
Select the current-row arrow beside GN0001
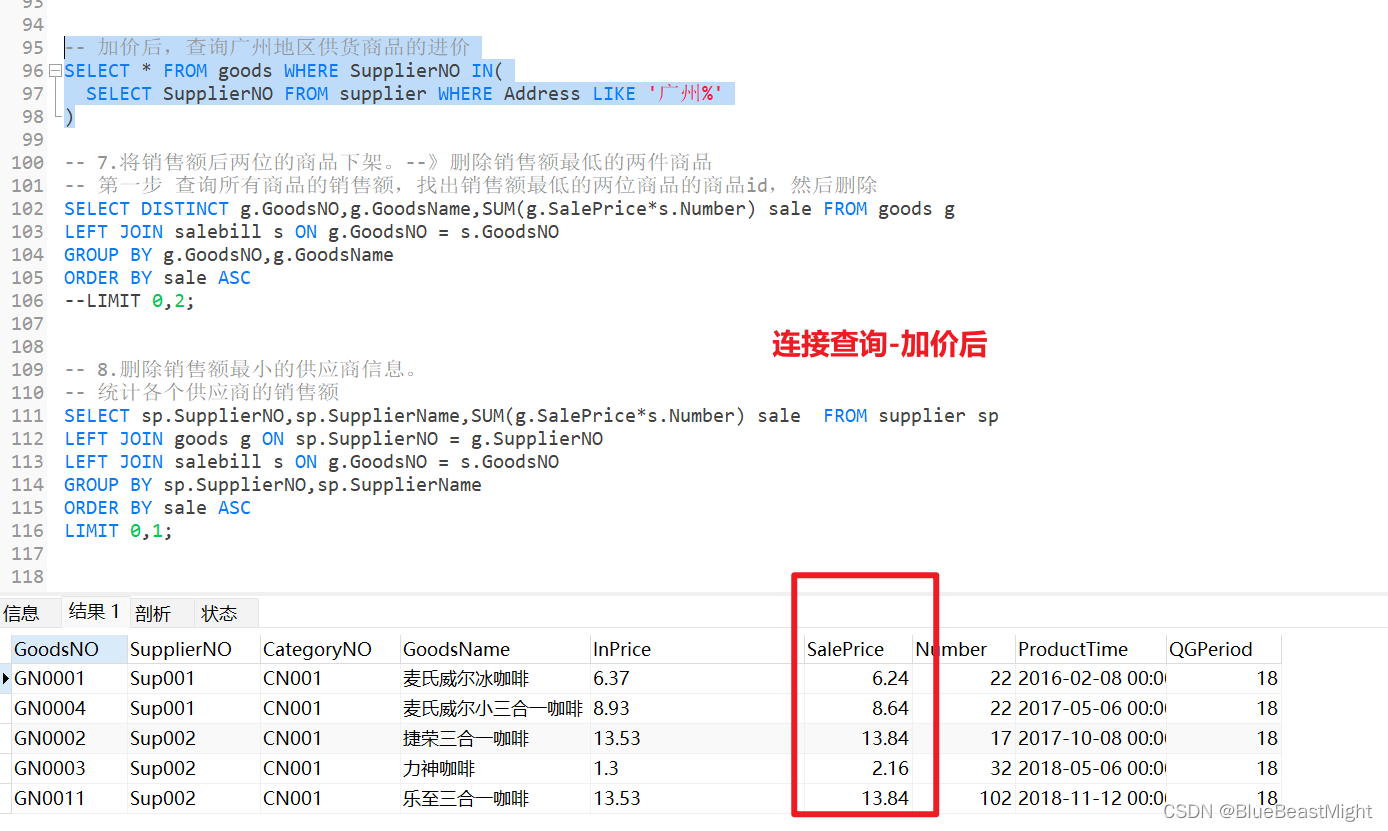pos(6,679)
